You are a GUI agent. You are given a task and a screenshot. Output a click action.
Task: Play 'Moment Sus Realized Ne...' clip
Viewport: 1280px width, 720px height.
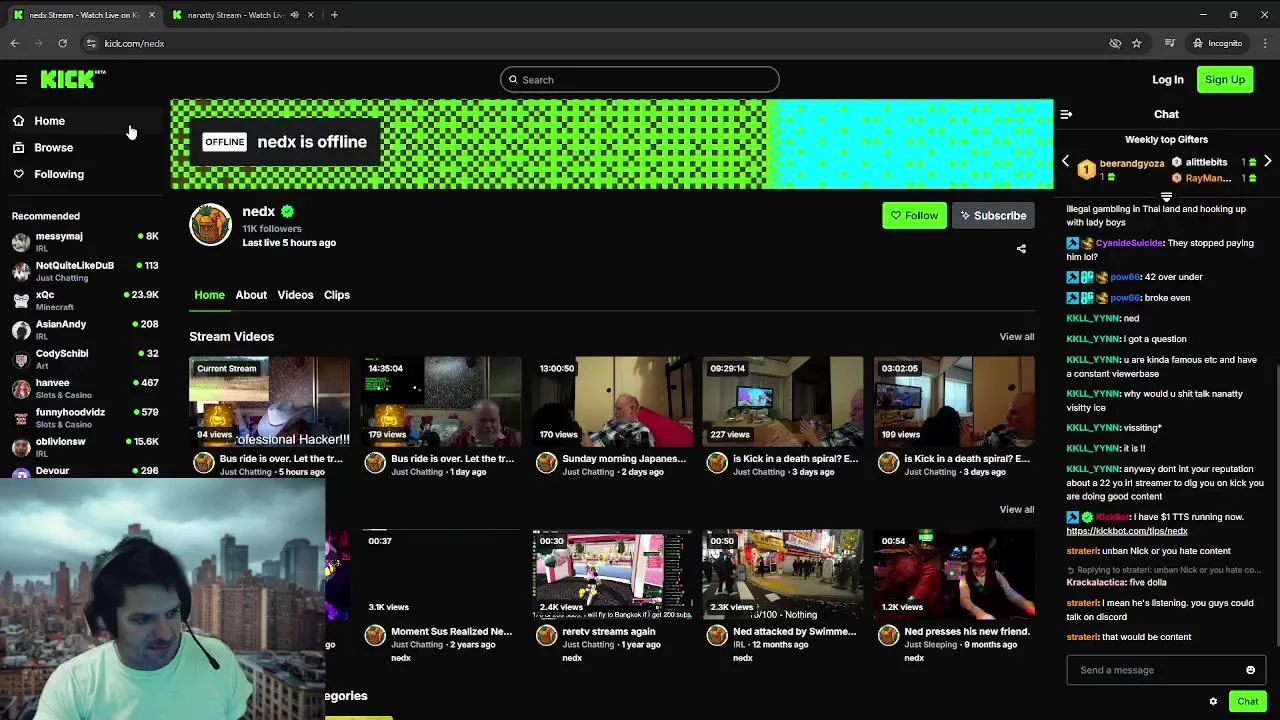[441, 575]
